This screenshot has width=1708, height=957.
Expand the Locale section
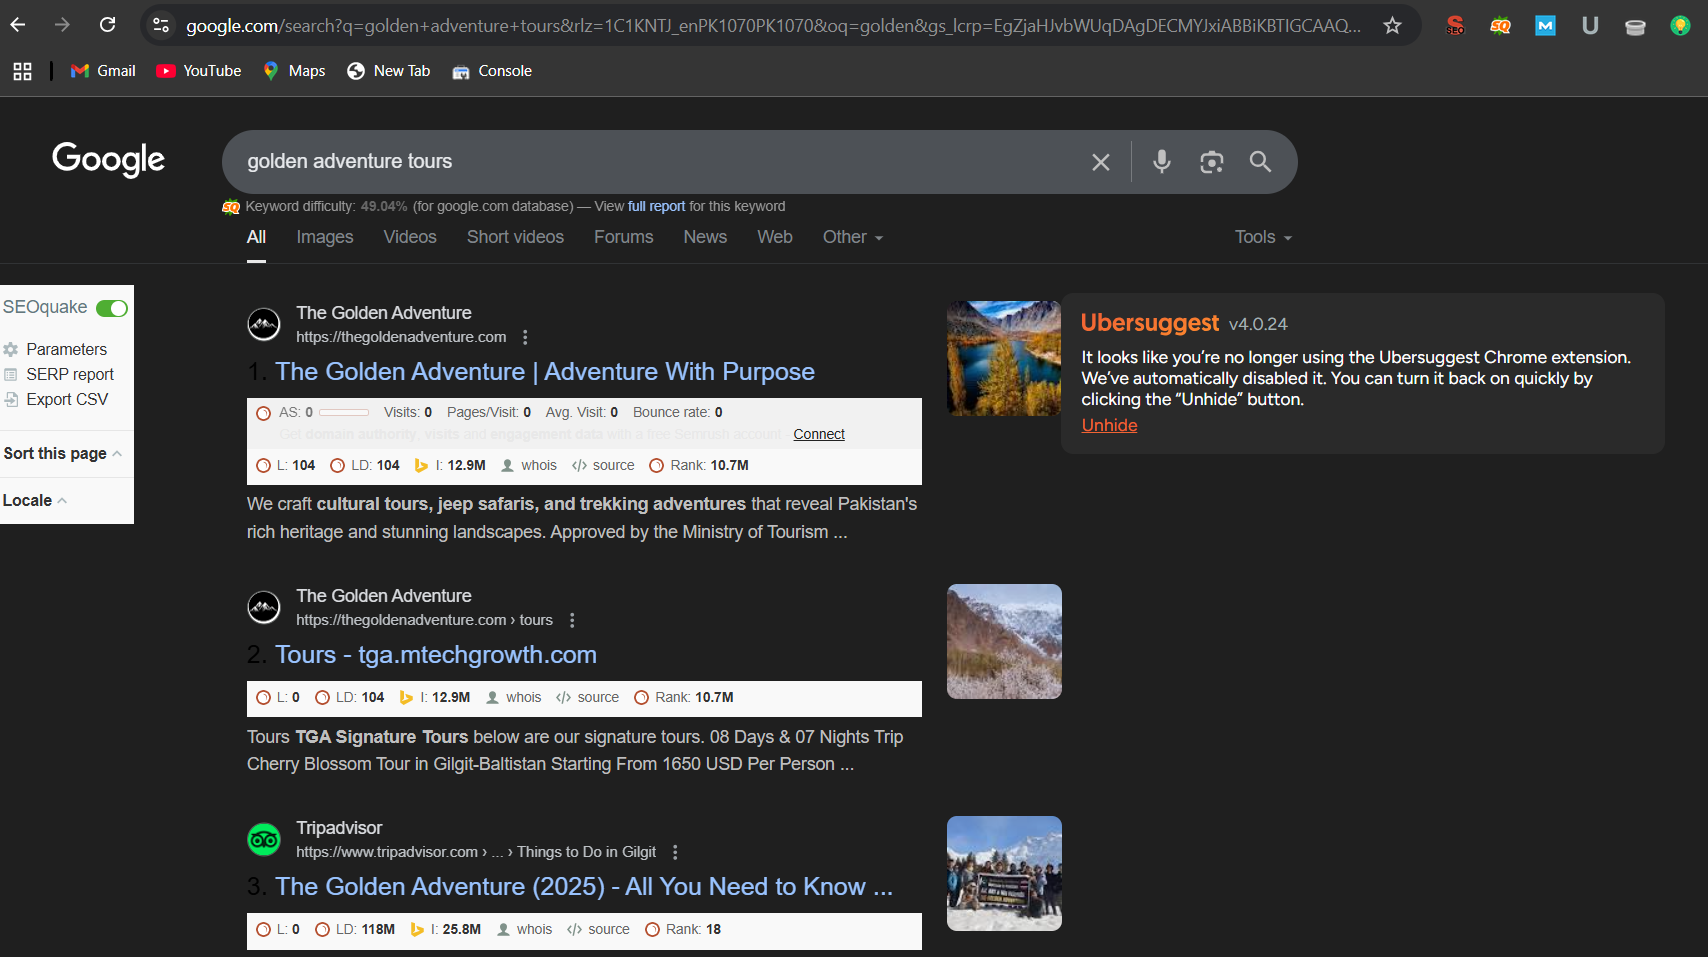pos(35,500)
